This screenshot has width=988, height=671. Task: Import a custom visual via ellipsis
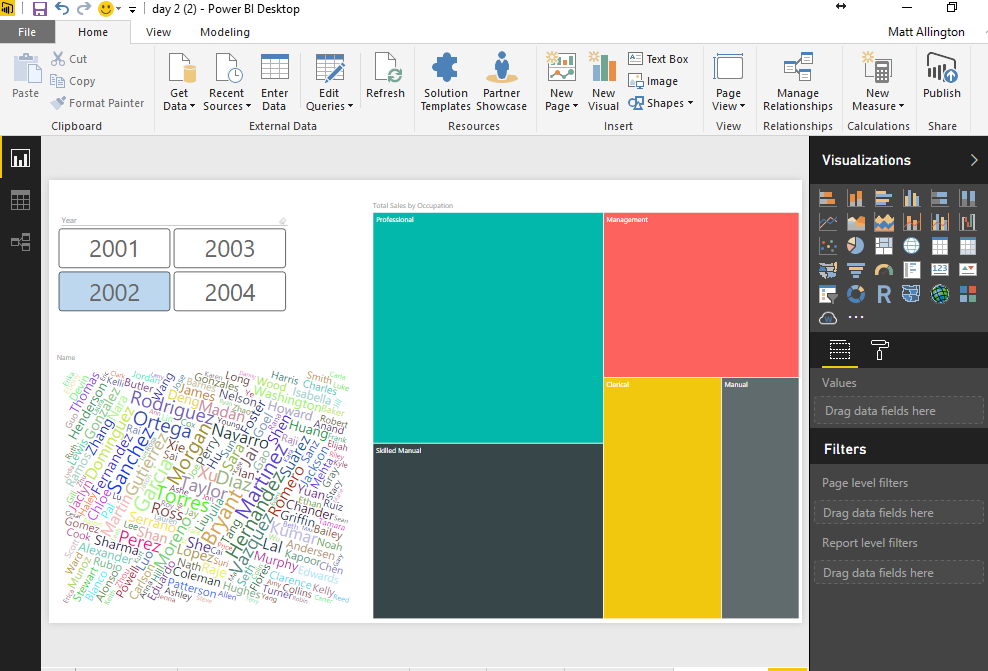(x=856, y=318)
